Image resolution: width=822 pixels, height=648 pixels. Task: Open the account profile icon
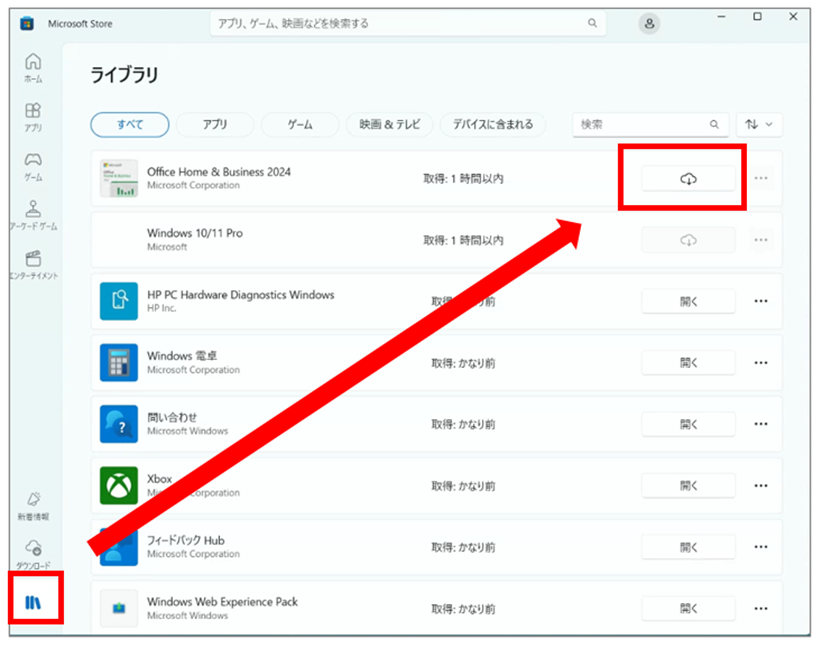pyautogui.click(x=648, y=23)
